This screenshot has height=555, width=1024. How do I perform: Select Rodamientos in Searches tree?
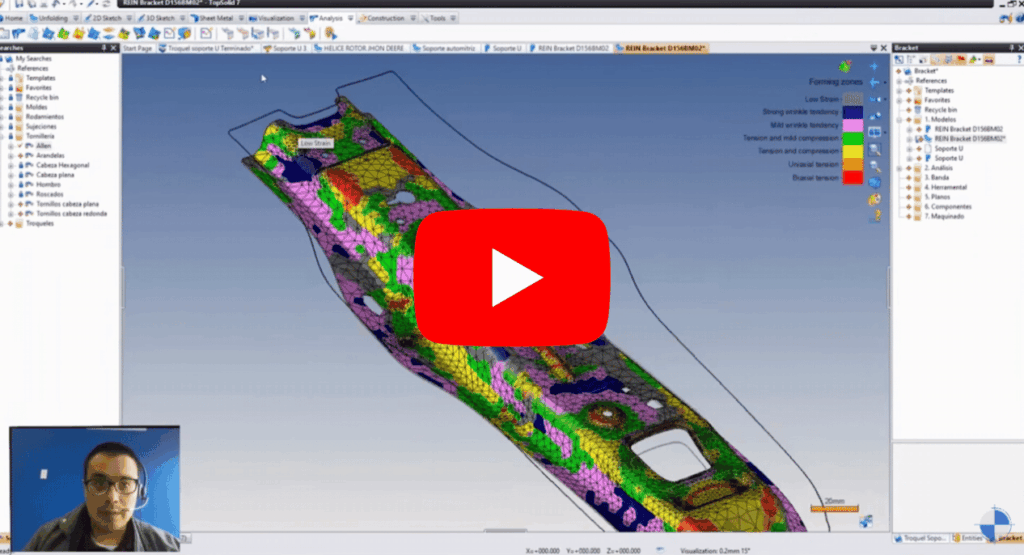click(x=45, y=117)
